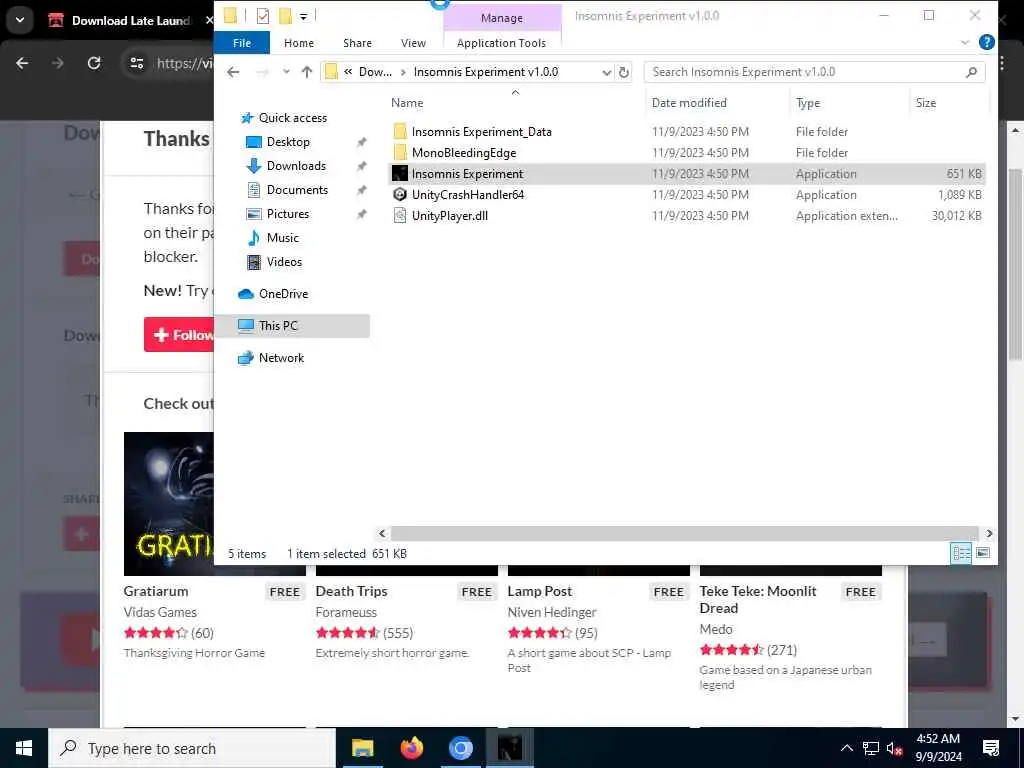Screen dimensions: 1024x768
Task: Open Pictures in the navigation pane
Action: pyautogui.click(x=287, y=214)
